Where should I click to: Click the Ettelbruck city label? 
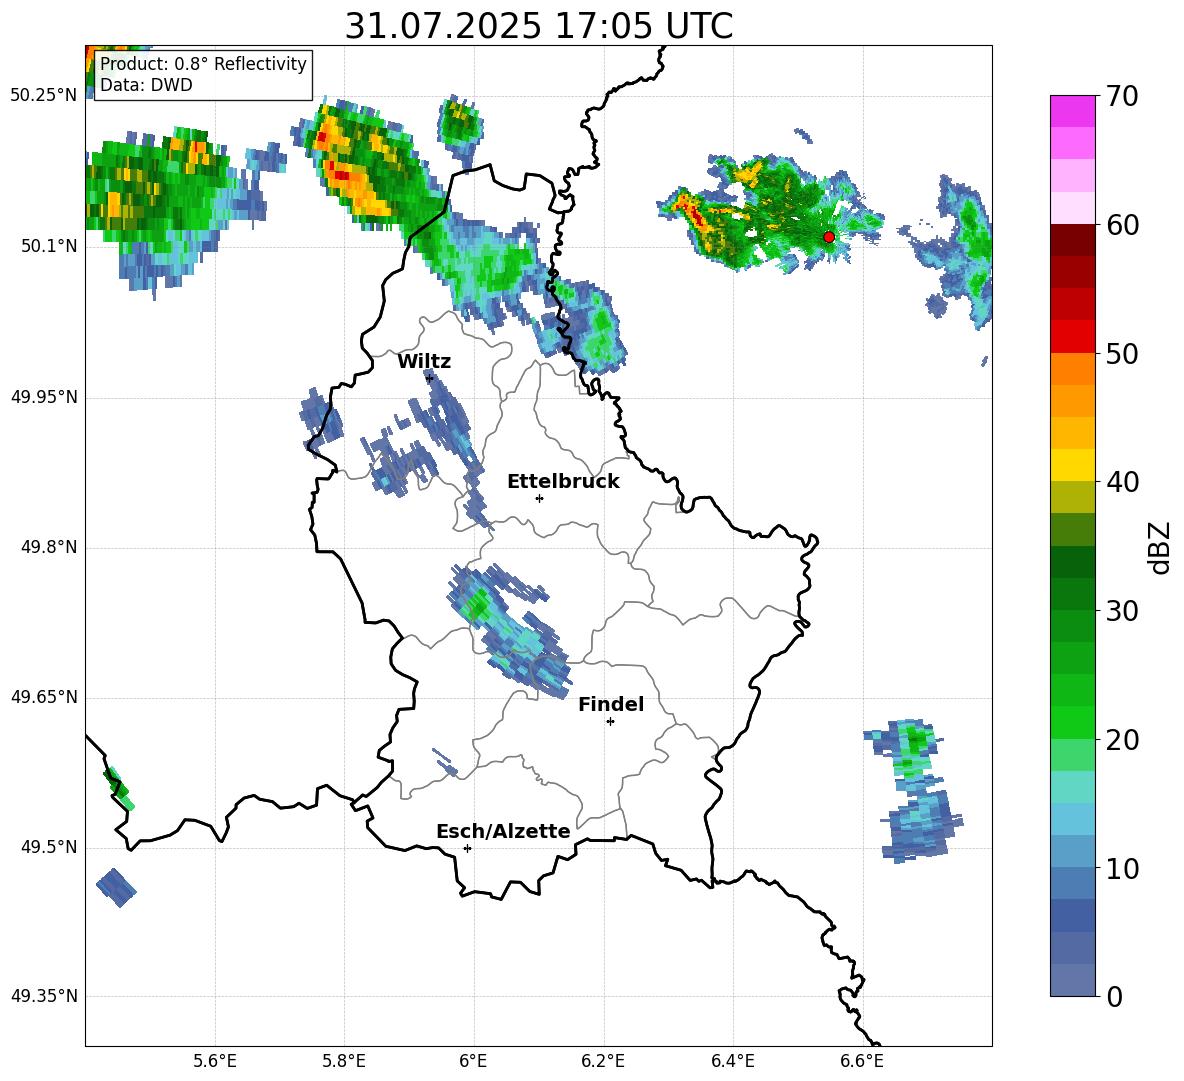563,482
